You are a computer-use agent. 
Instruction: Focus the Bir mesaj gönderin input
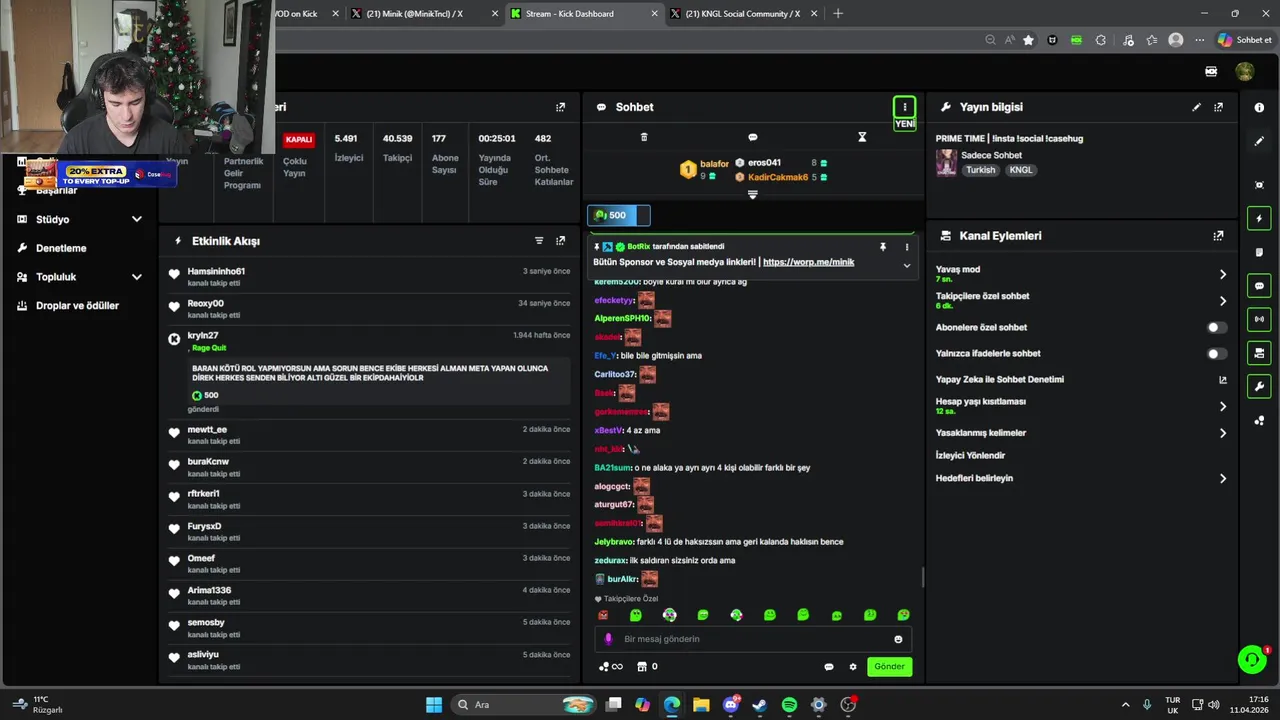point(752,639)
